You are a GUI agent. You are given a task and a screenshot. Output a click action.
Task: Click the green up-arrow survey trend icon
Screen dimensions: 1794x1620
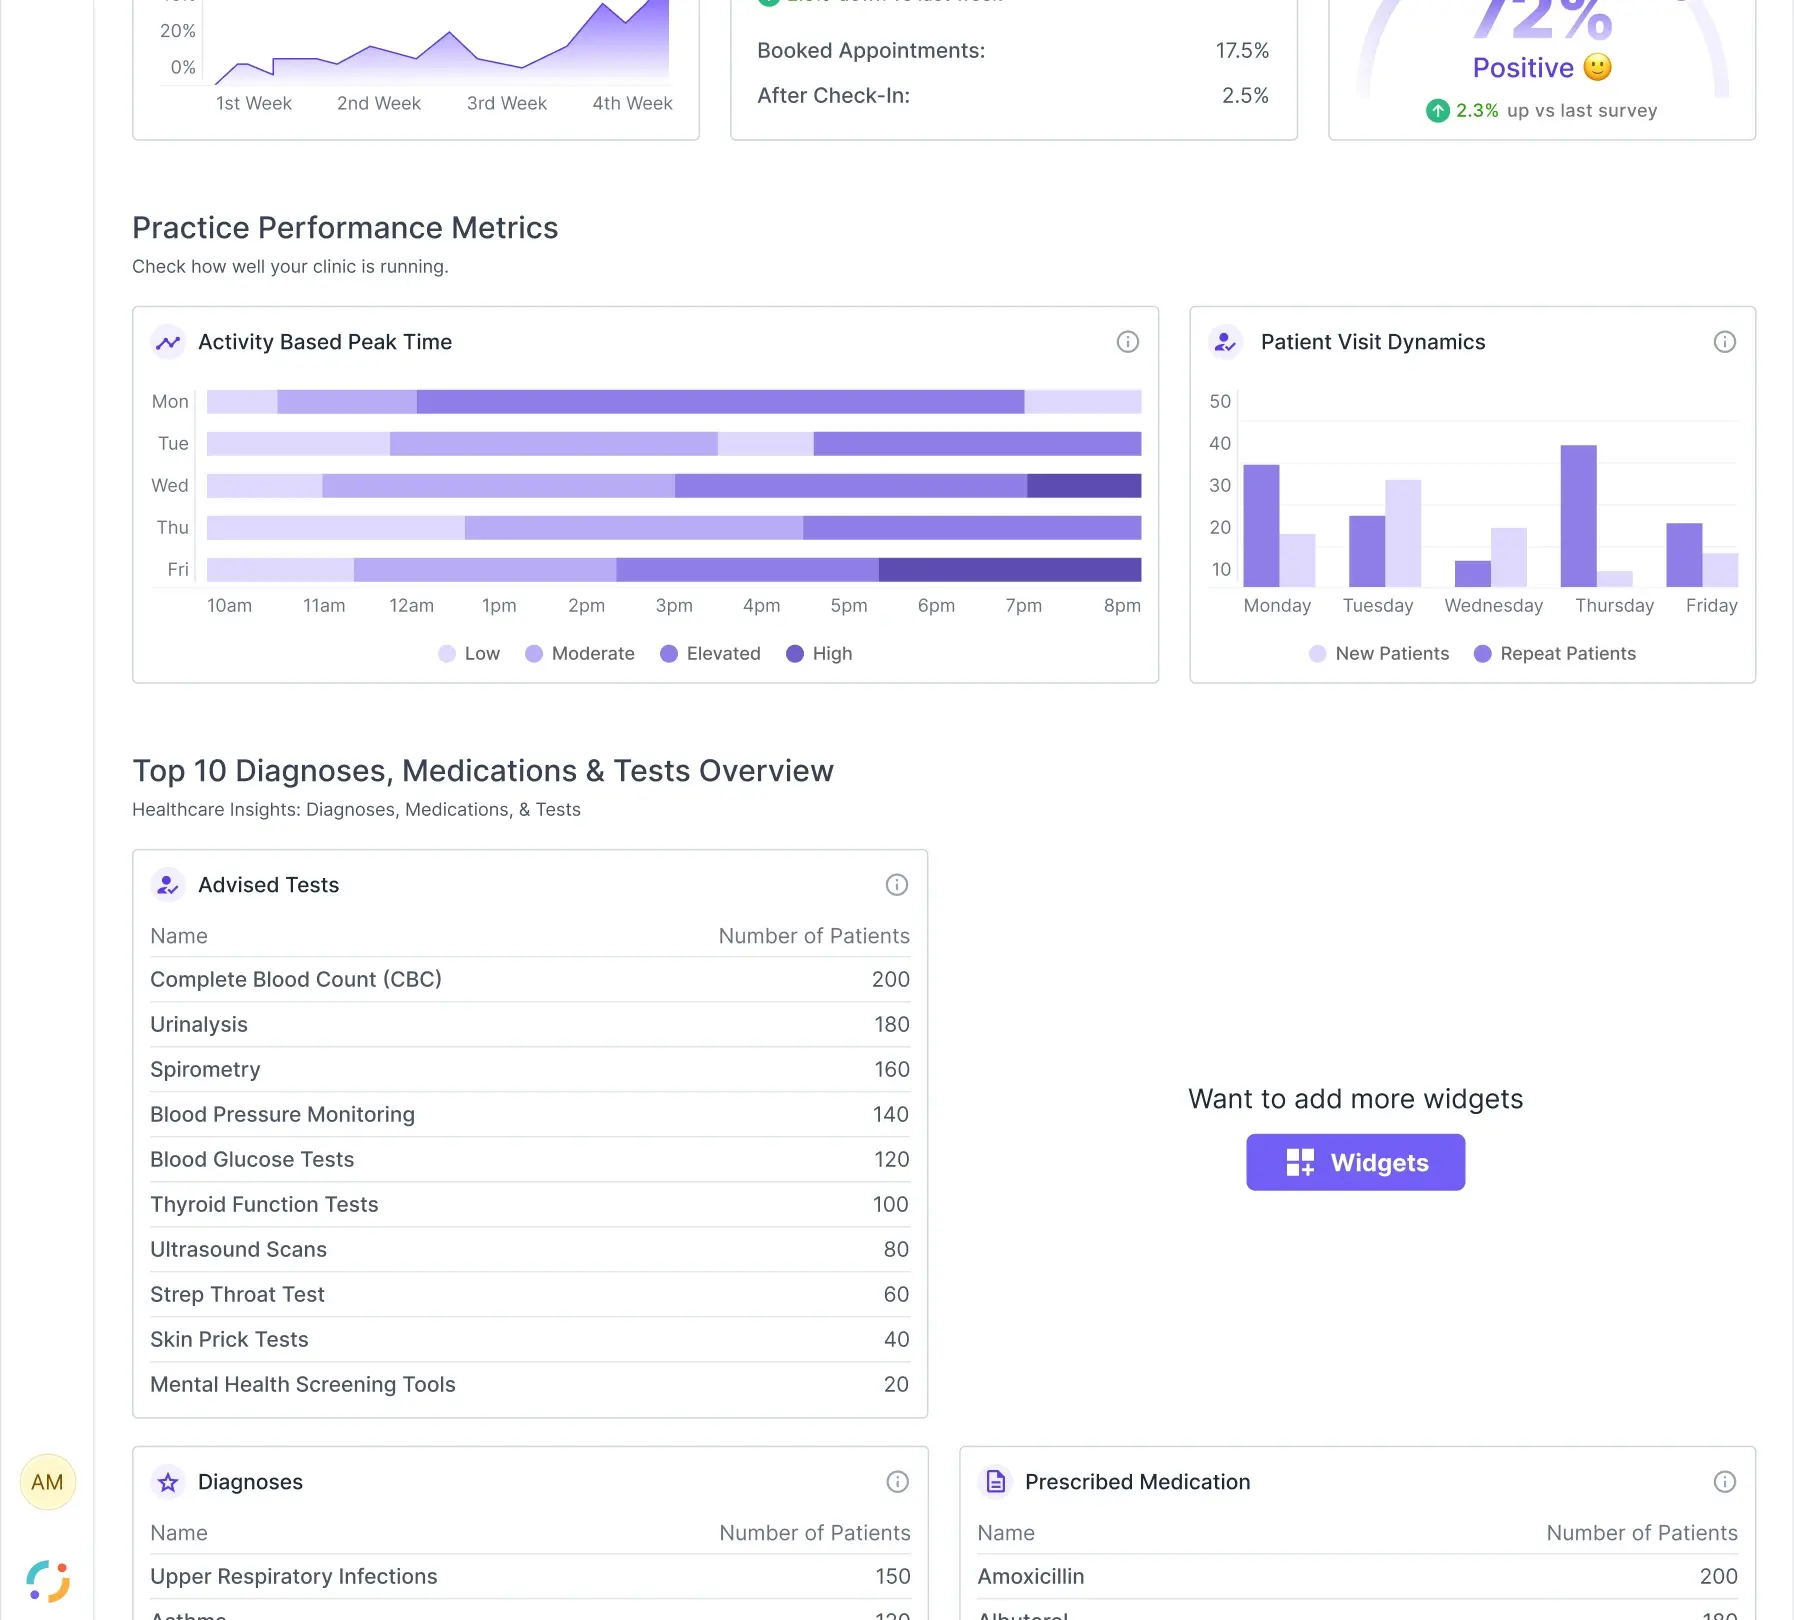[x=1437, y=111]
